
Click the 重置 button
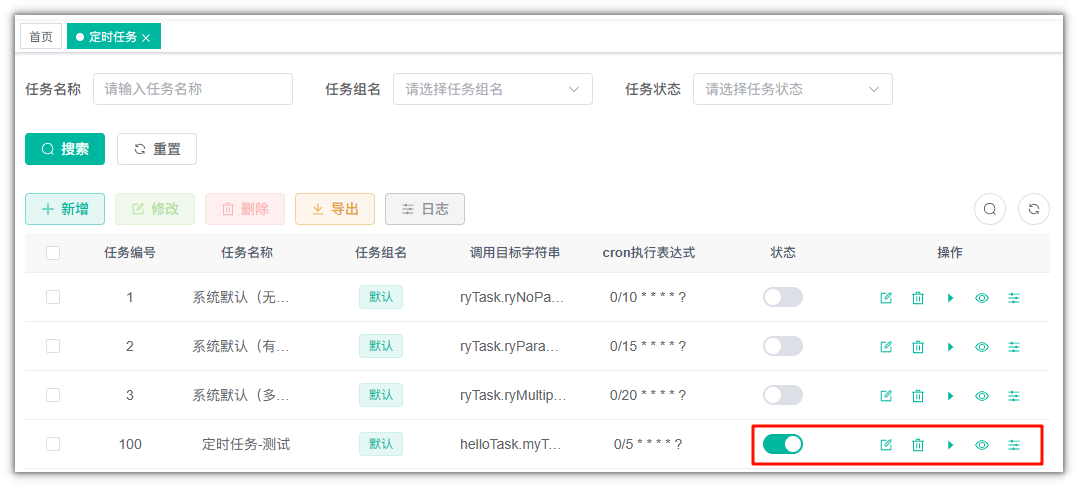coord(157,149)
